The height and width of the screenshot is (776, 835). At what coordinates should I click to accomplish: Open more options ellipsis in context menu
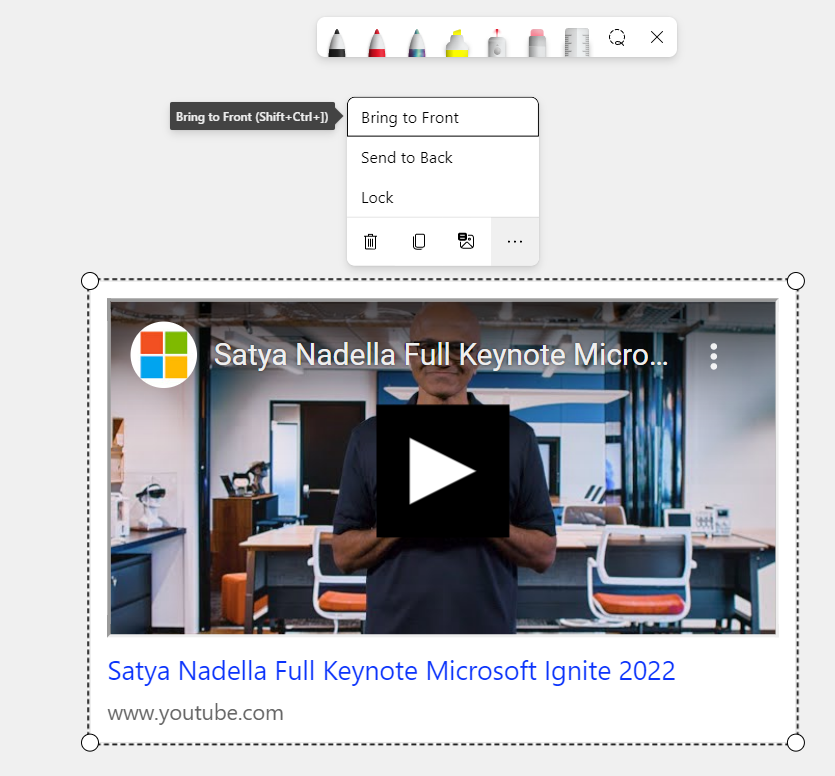click(x=514, y=242)
